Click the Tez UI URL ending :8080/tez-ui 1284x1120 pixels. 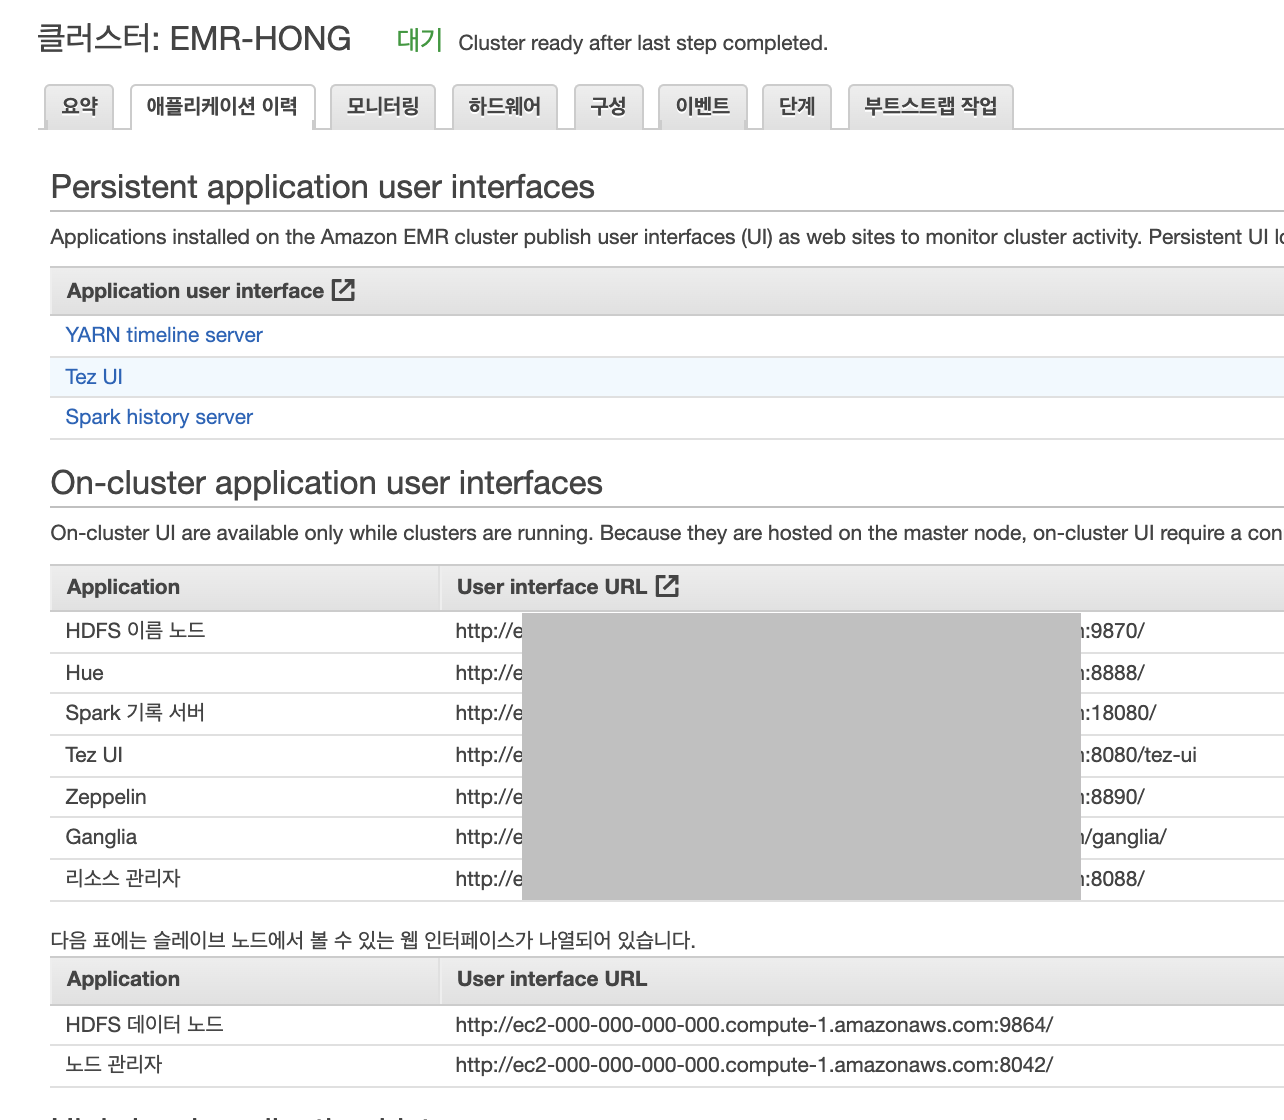tap(826, 755)
